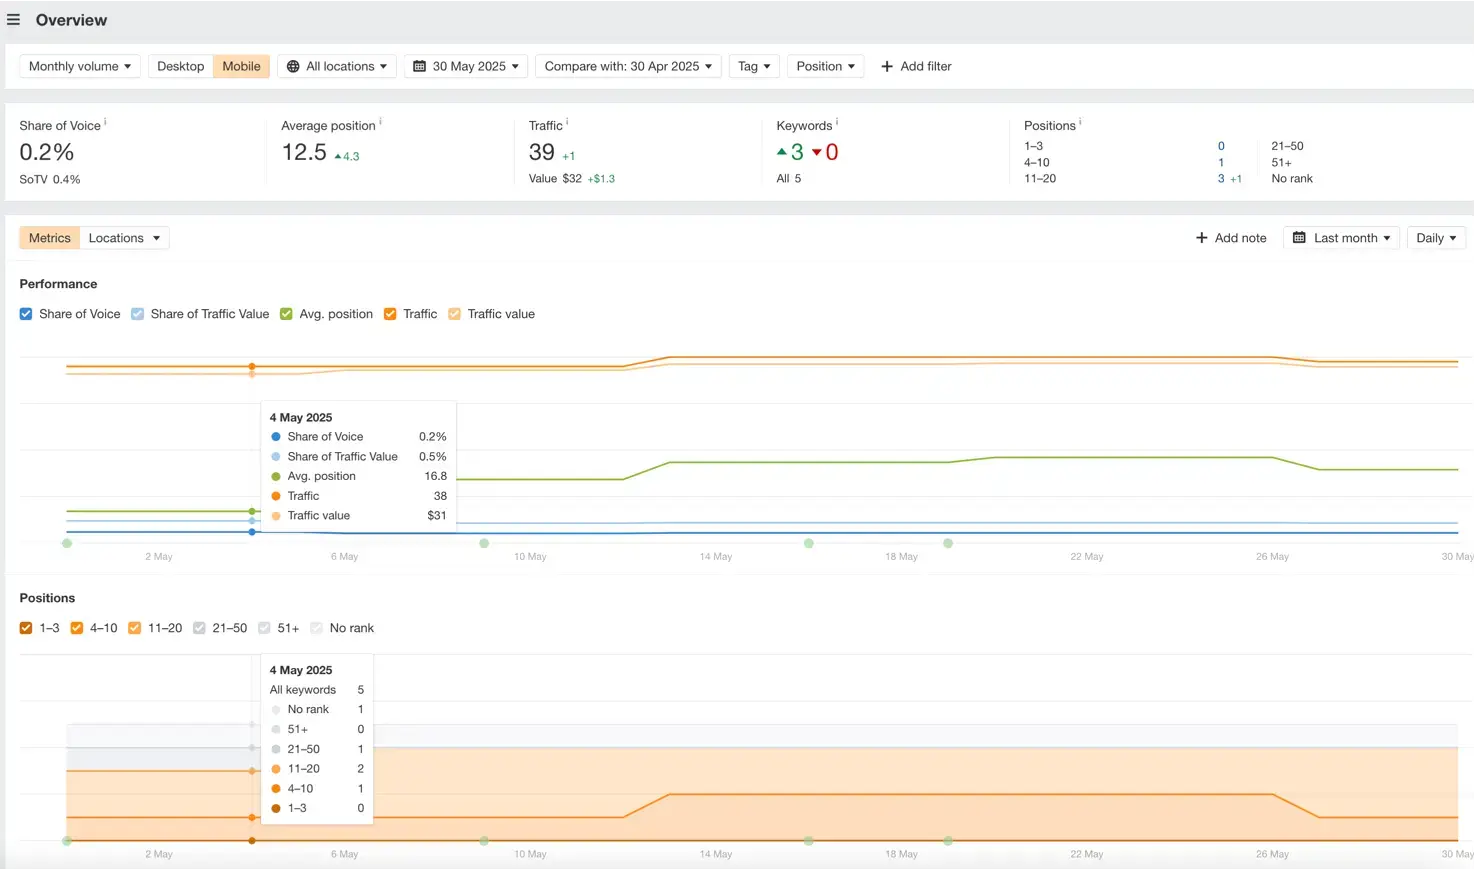This screenshot has height=869, width=1475.
Task: Click calendar icon beside 30 May 2025
Action: pos(420,67)
